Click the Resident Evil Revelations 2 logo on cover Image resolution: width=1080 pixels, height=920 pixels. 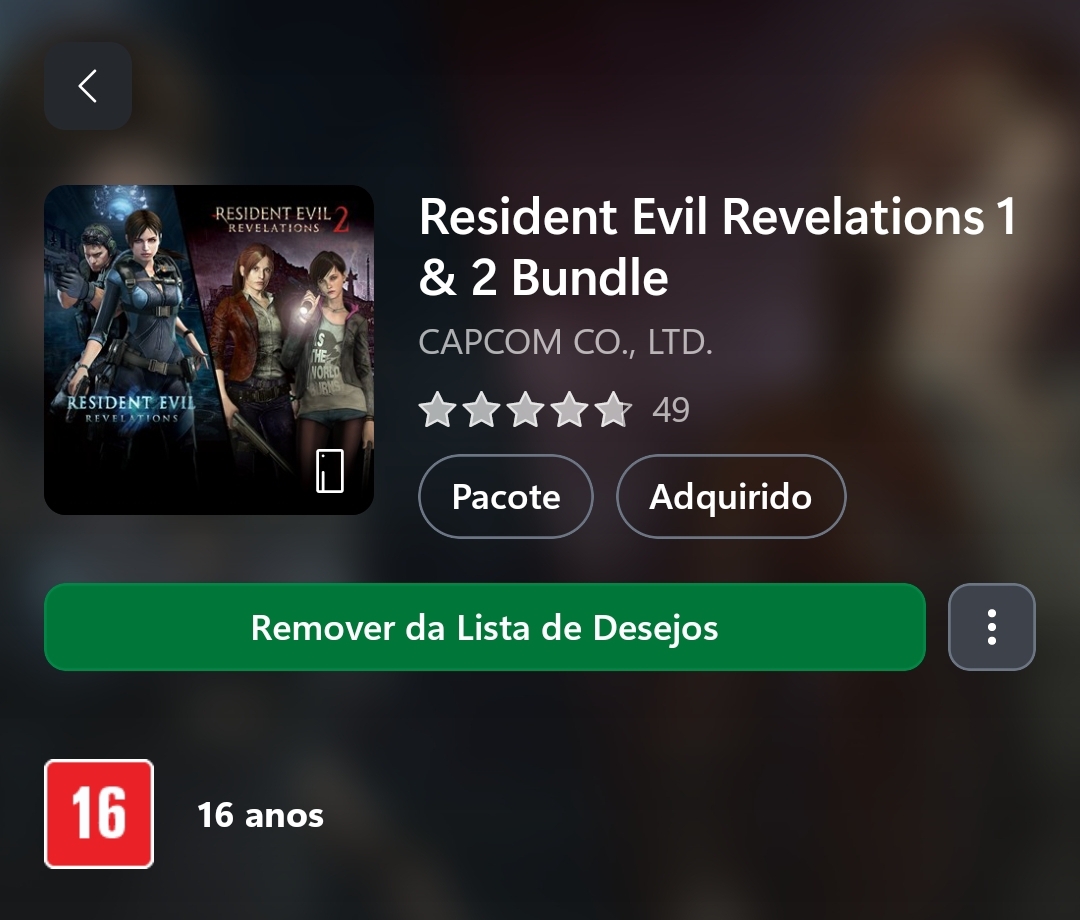(x=282, y=219)
